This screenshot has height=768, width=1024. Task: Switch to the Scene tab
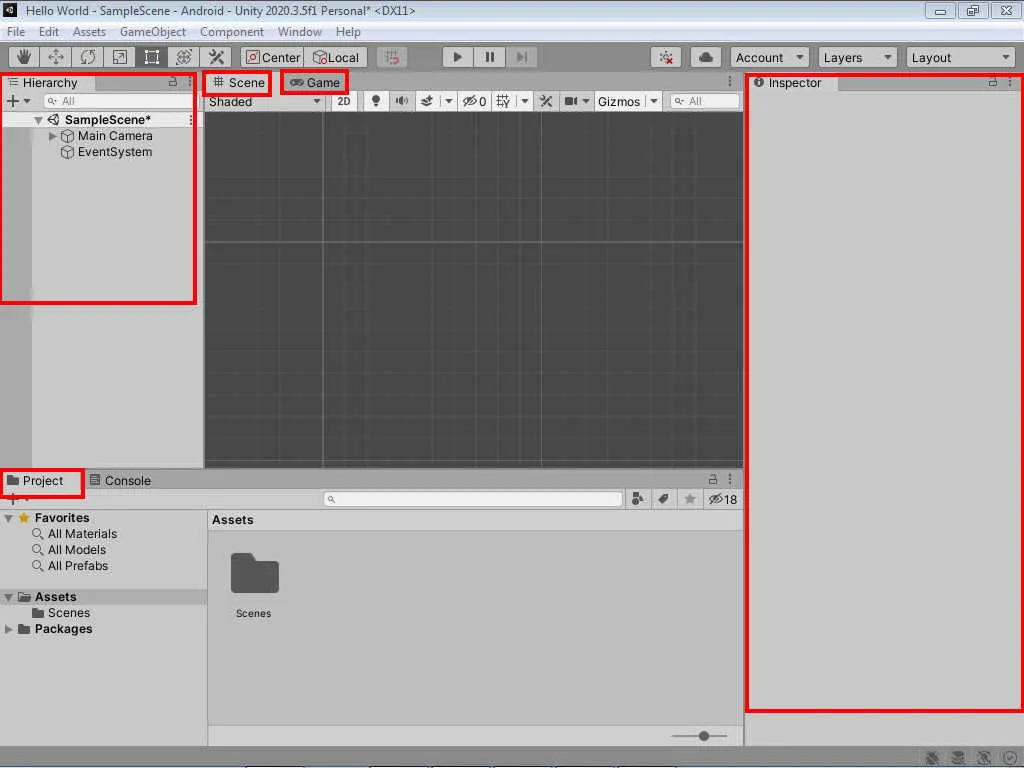coord(238,82)
